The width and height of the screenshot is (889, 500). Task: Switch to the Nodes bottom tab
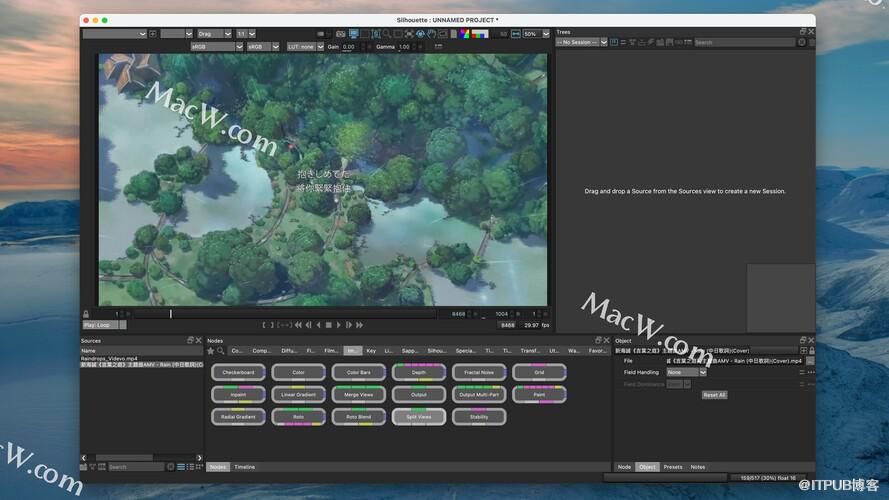click(x=218, y=467)
